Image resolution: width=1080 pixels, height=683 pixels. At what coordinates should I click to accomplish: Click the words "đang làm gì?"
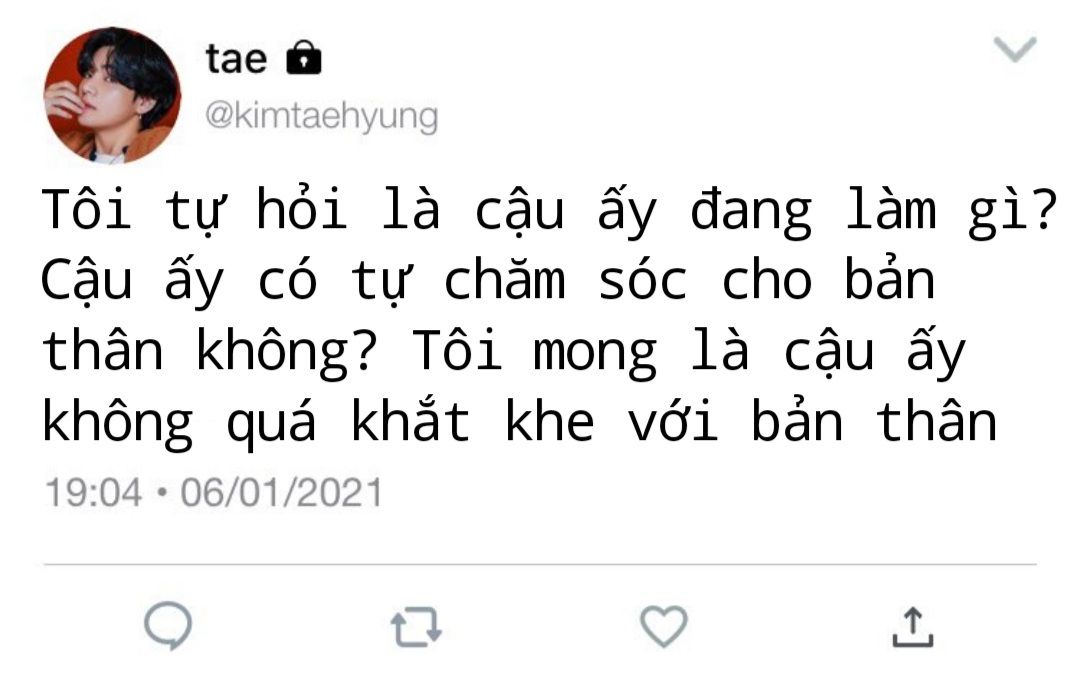pos(873,211)
